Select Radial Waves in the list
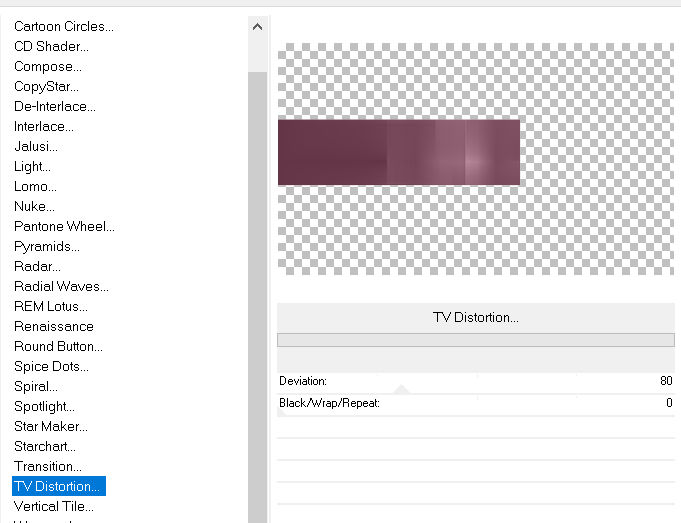Viewport: 681px width, 523px height. (x=61, y=286)
